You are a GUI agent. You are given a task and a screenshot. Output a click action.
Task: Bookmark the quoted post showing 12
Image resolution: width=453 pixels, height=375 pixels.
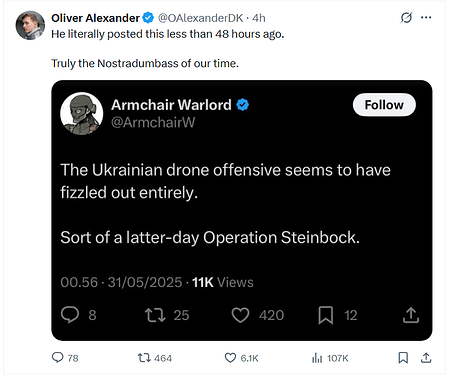(x=326, y=315)
